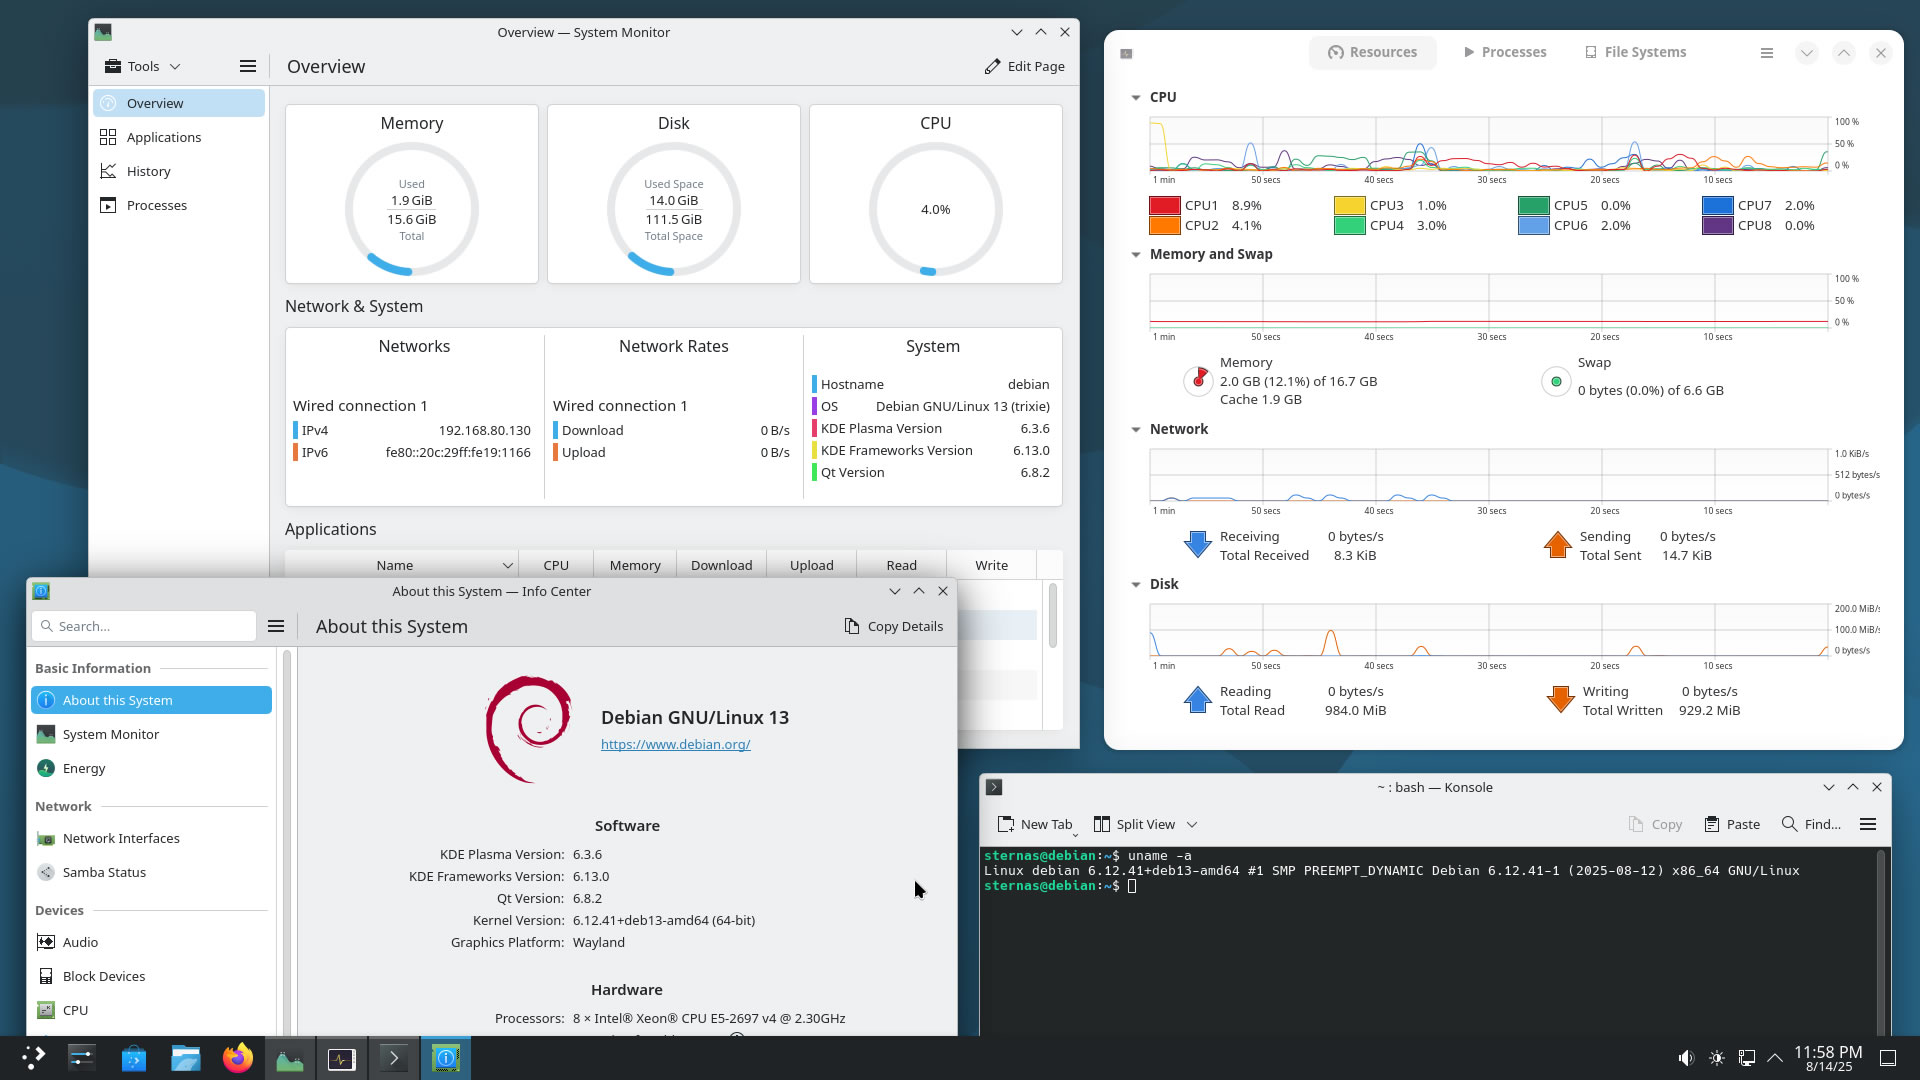Open a New Tab in Konsole
Image resolution: width=1920 pixels, height=1080 pixels.
coord(1035,824)
